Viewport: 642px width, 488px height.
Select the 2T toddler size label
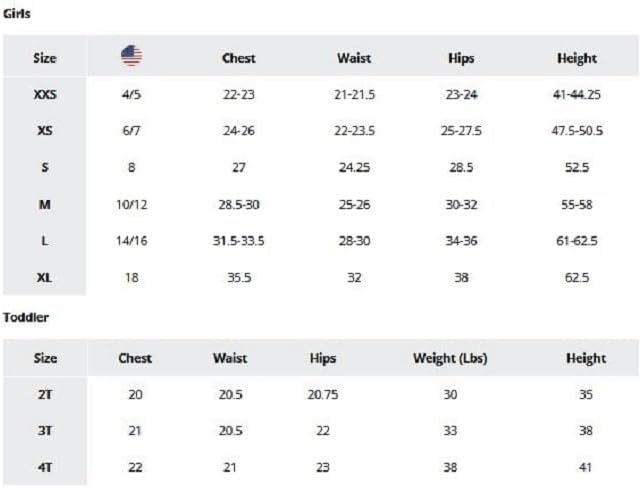tap(45, 395)
